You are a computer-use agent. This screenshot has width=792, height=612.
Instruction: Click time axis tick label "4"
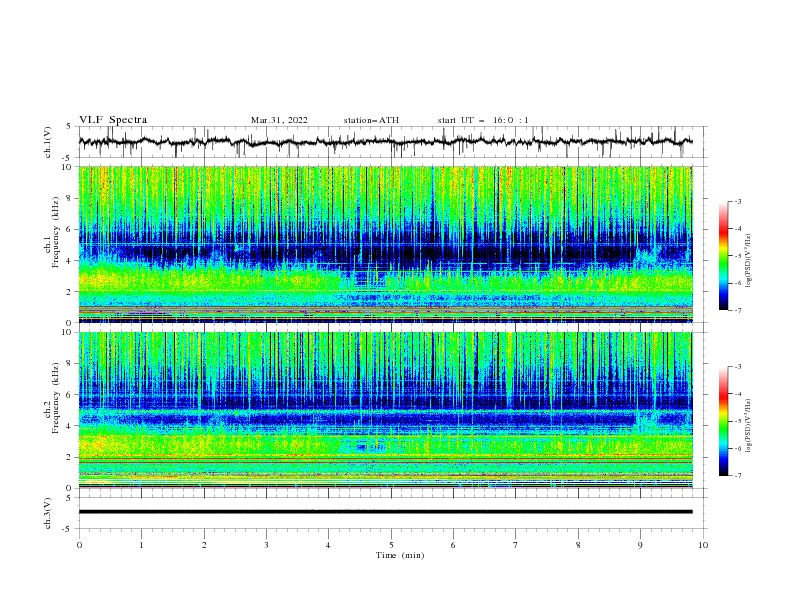pyautogui.click(x=328, y=545)
